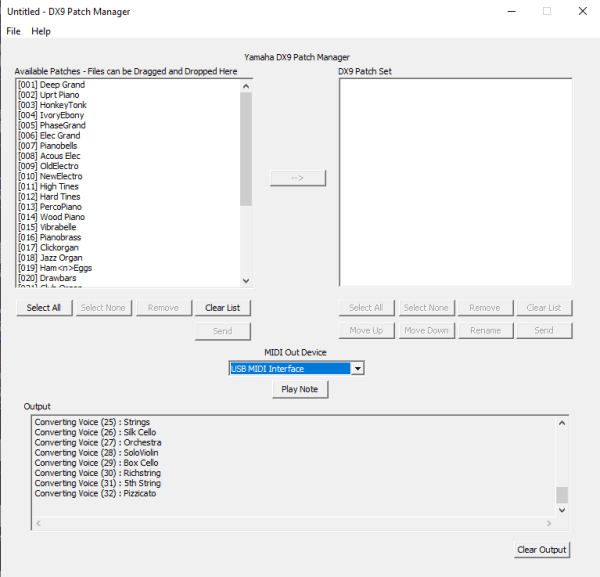
Task: Click Select All under Available Patches
Action: (x=44, y=308)
